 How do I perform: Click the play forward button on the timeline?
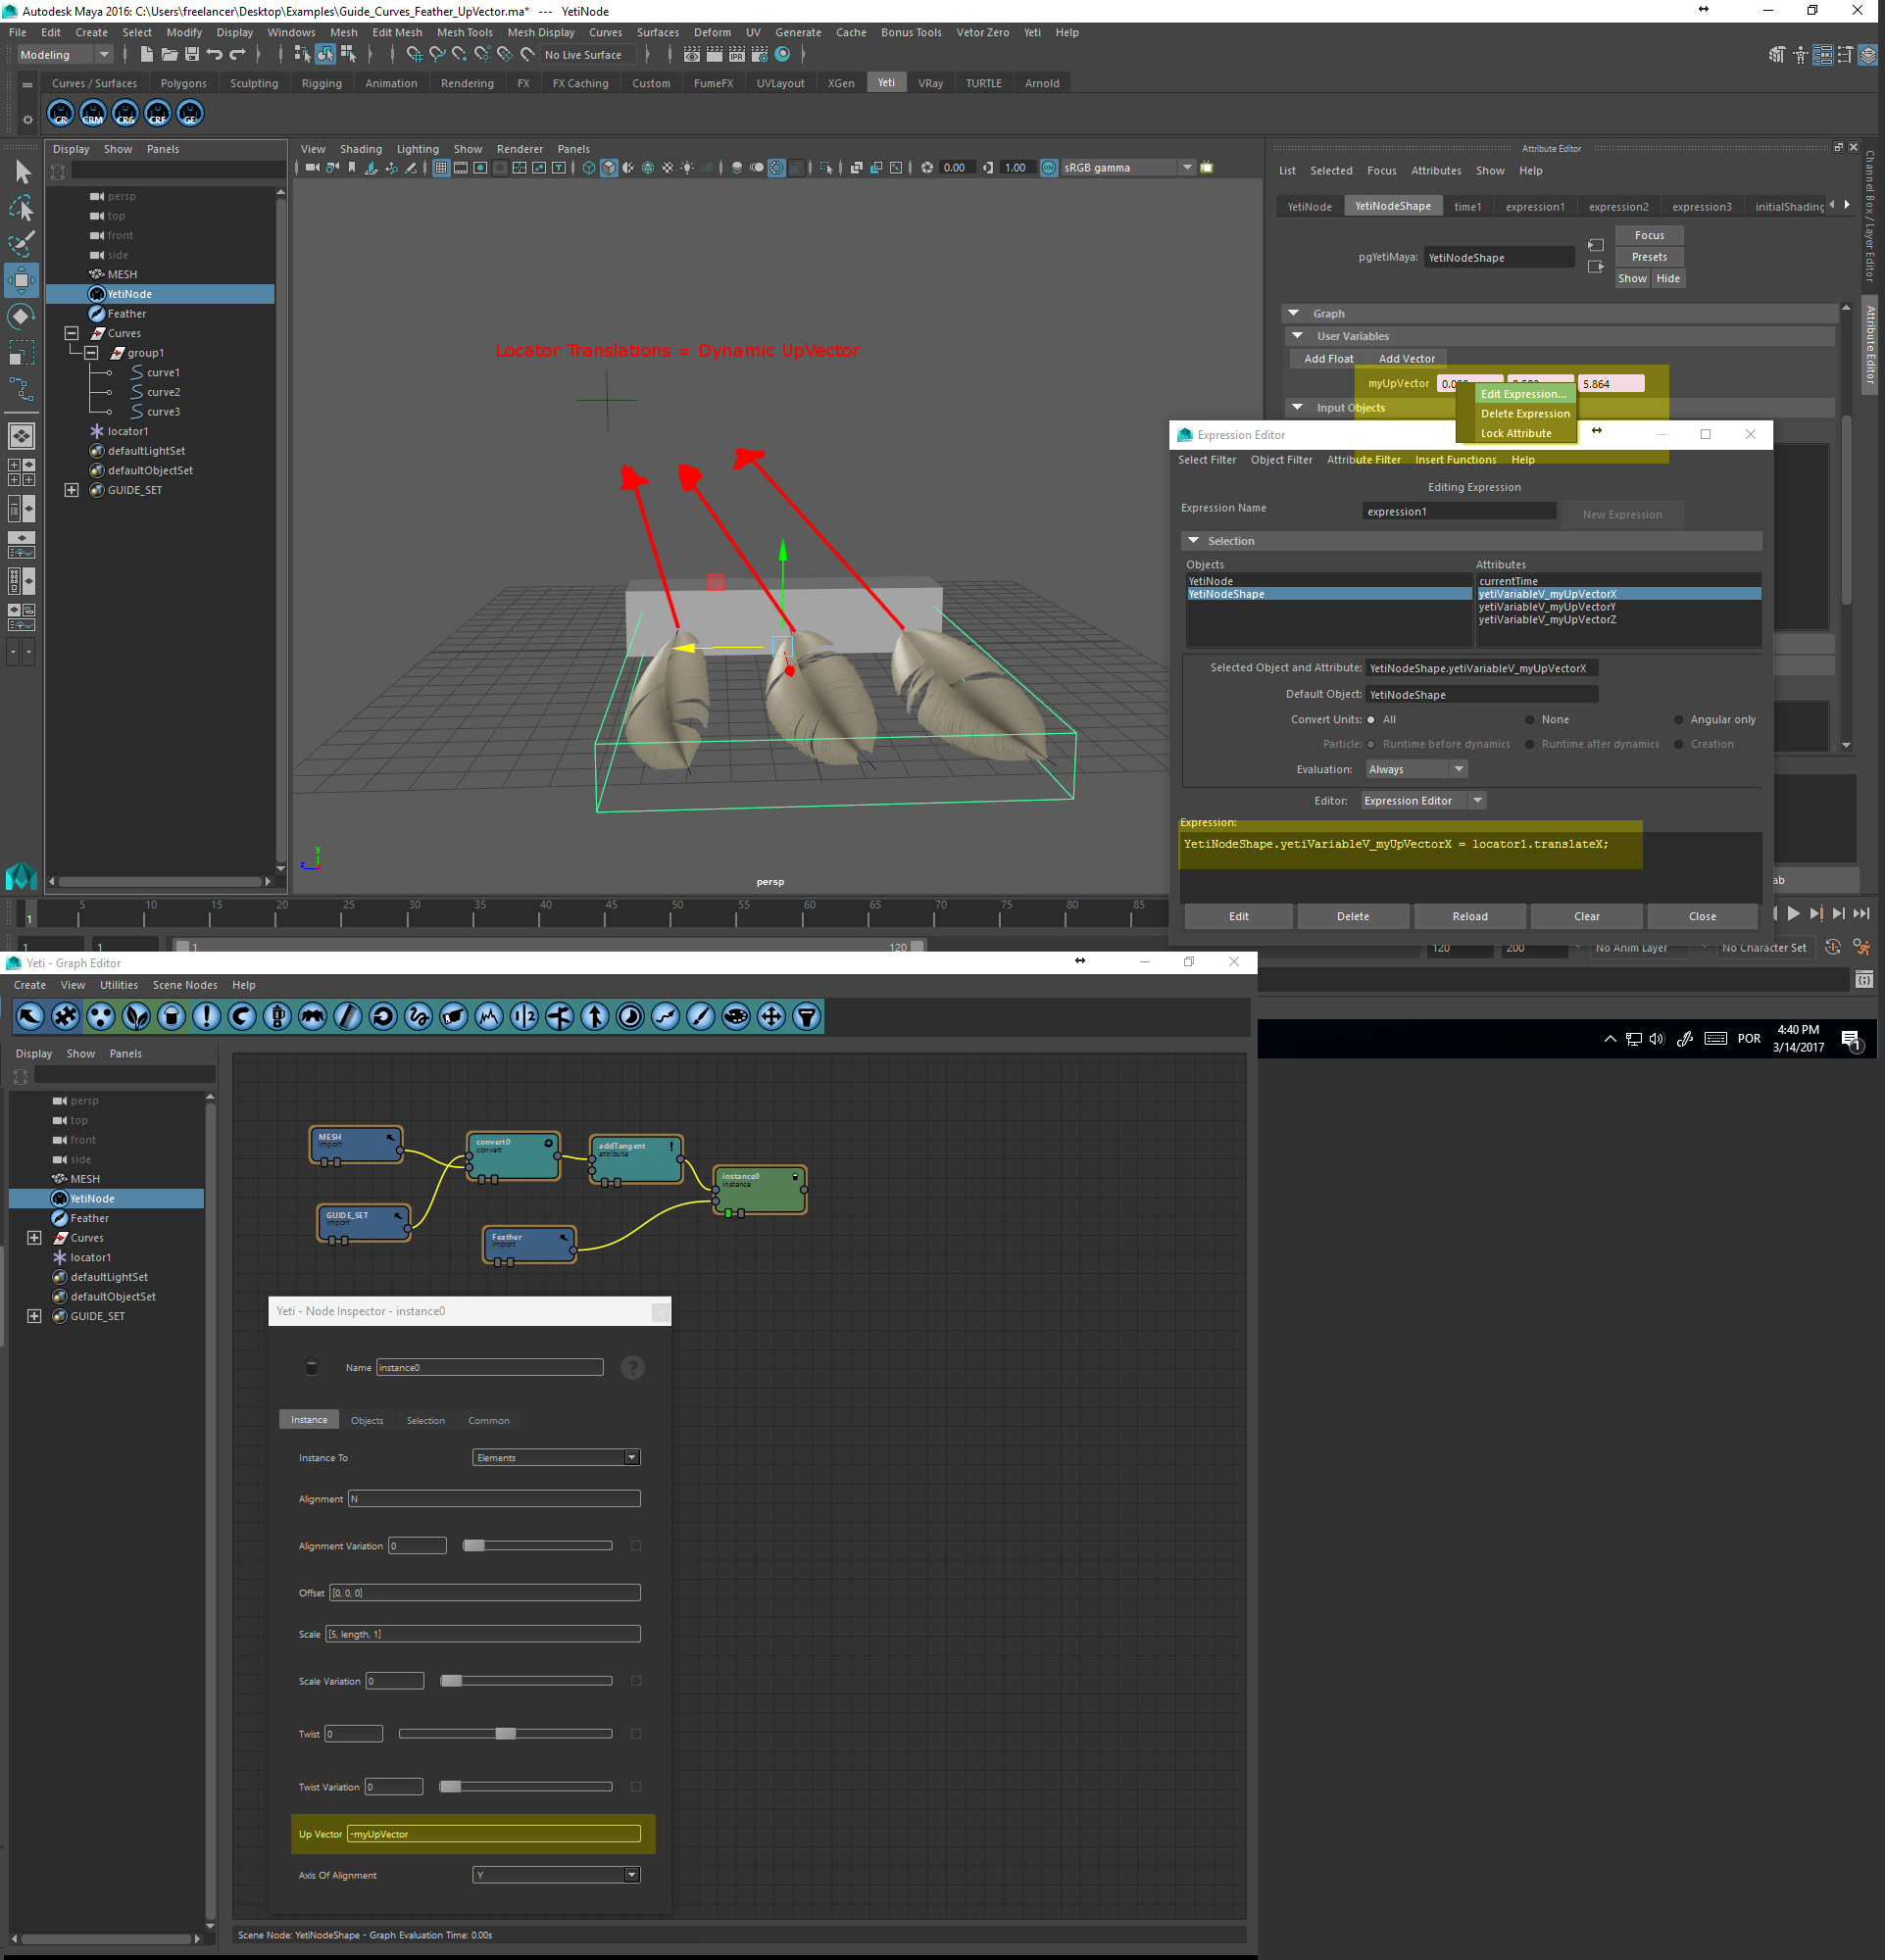[1793, 913]
